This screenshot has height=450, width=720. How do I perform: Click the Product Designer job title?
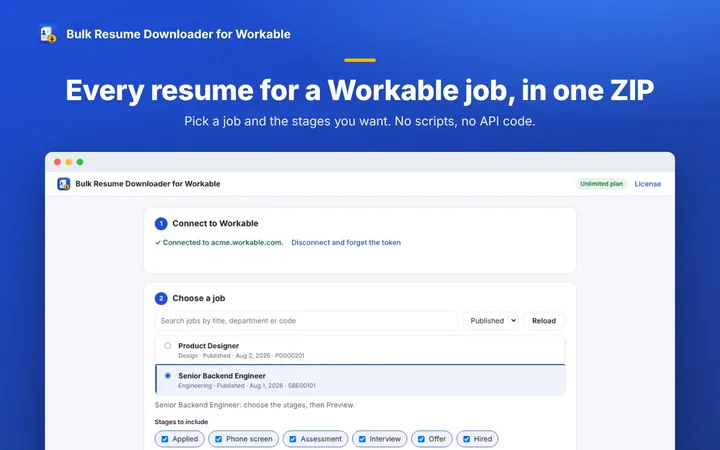(208, 346)
